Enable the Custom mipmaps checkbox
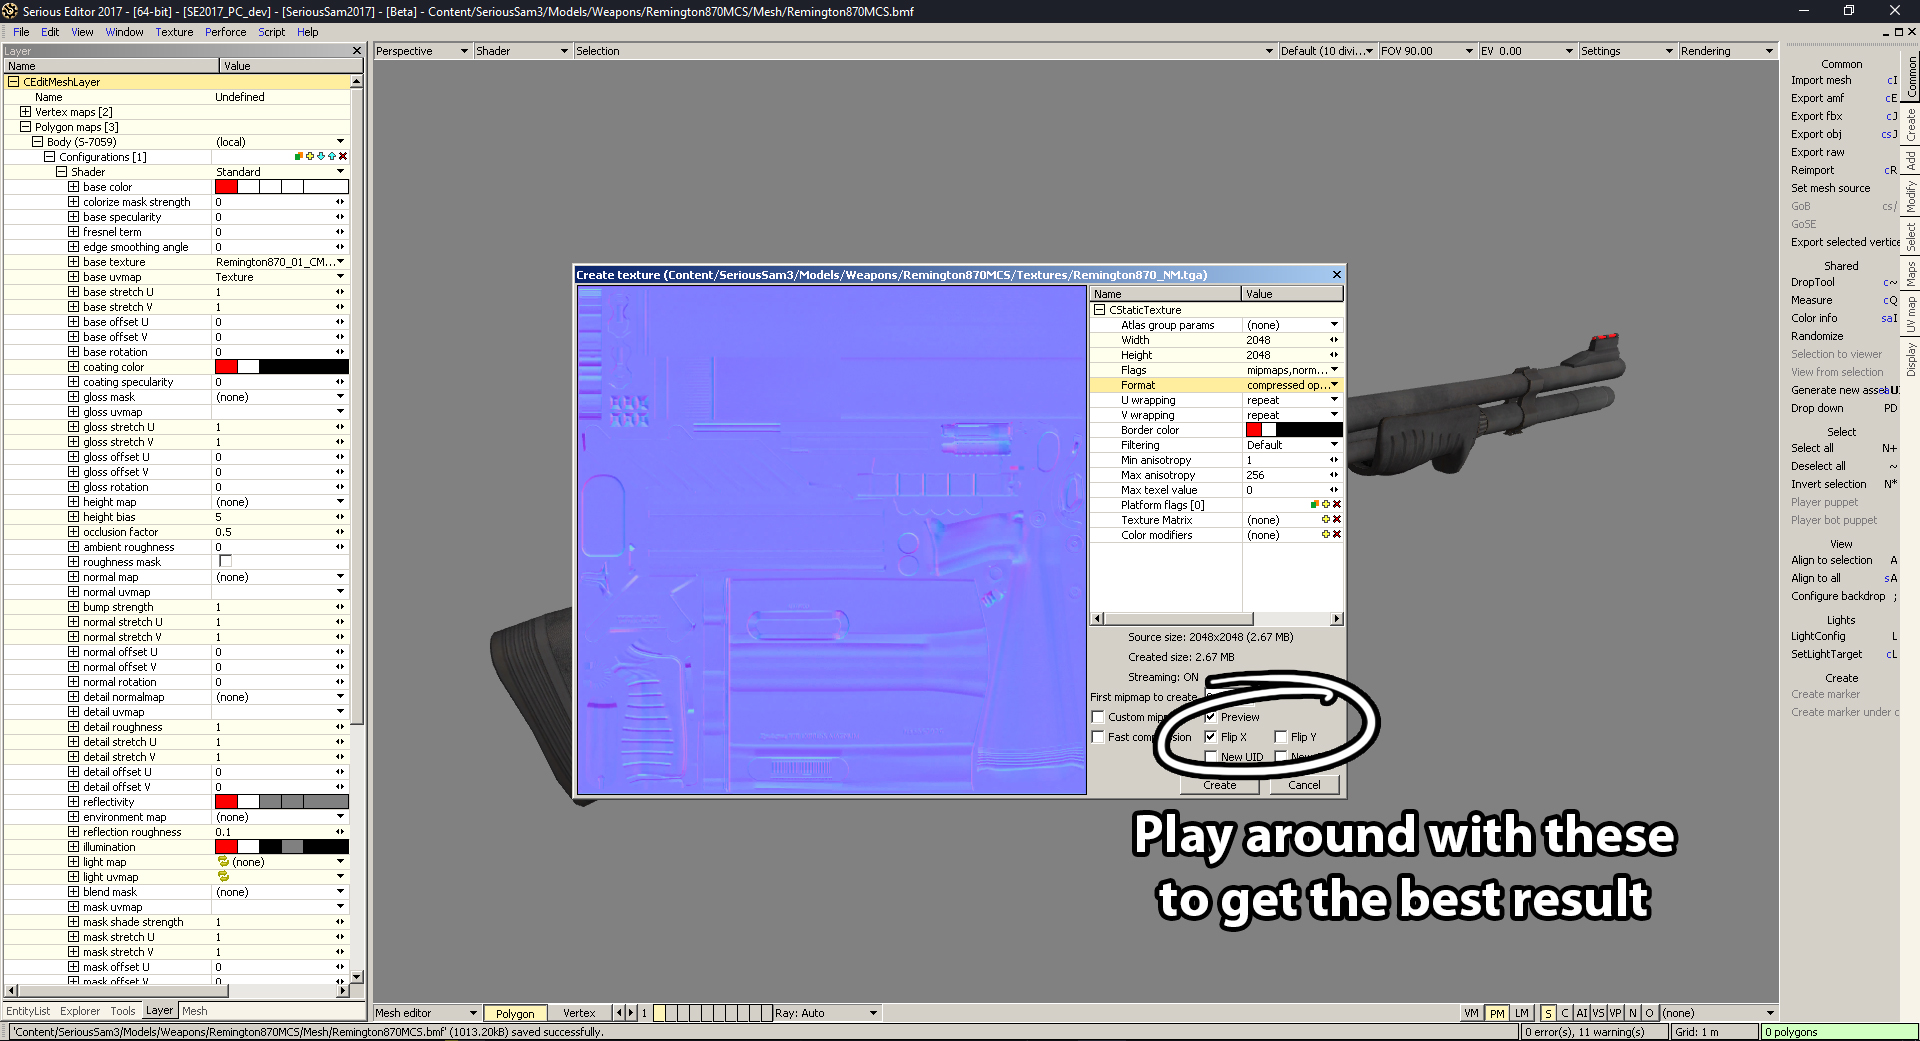Viewport: 1920px width, 1041px height. click(1098, 717)
